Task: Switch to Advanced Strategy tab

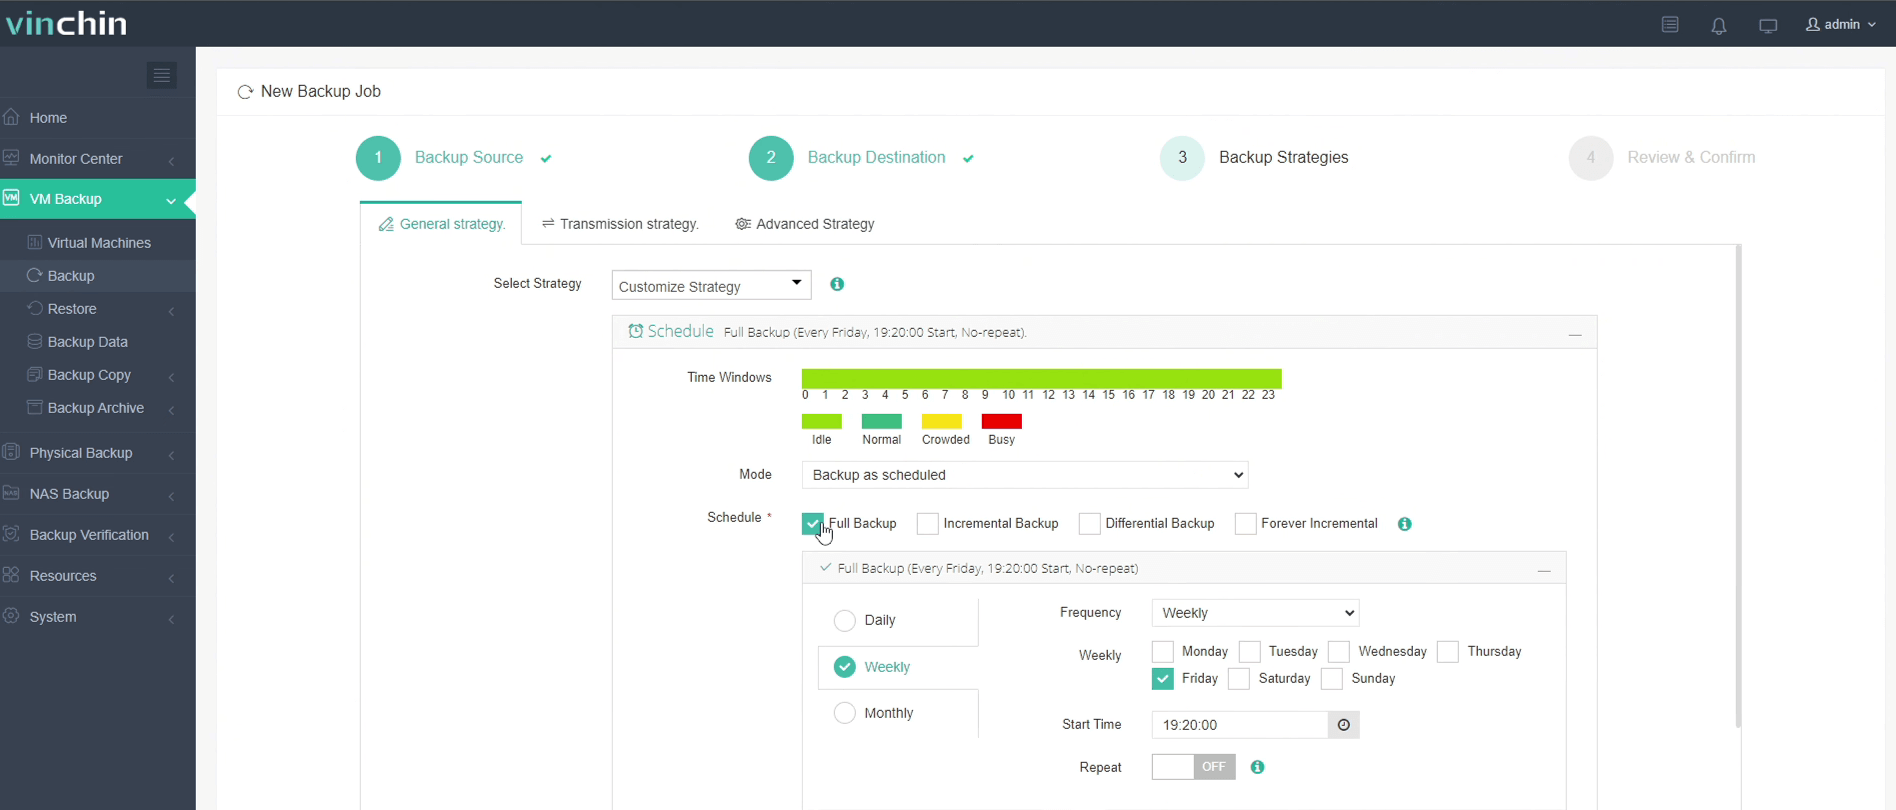Action: pos(805,224)
